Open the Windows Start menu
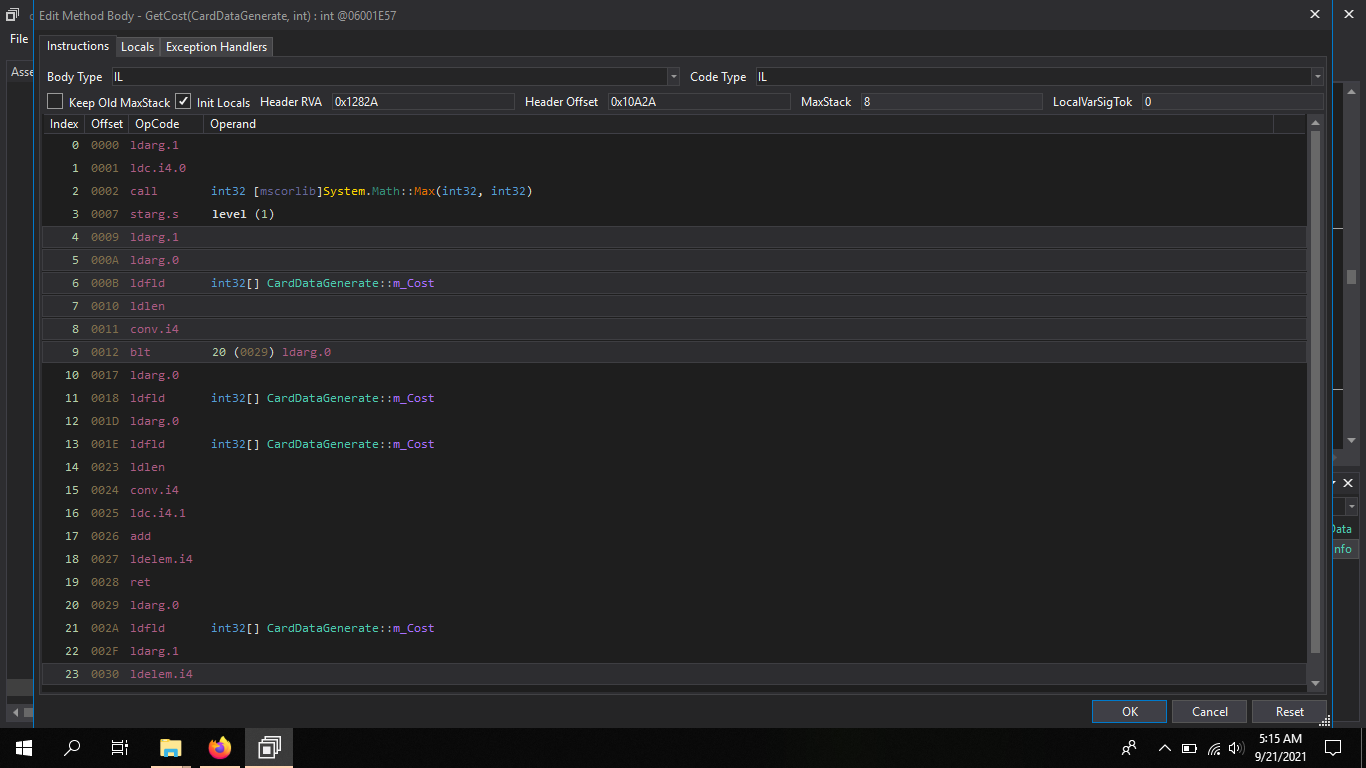 pos(24,748)
